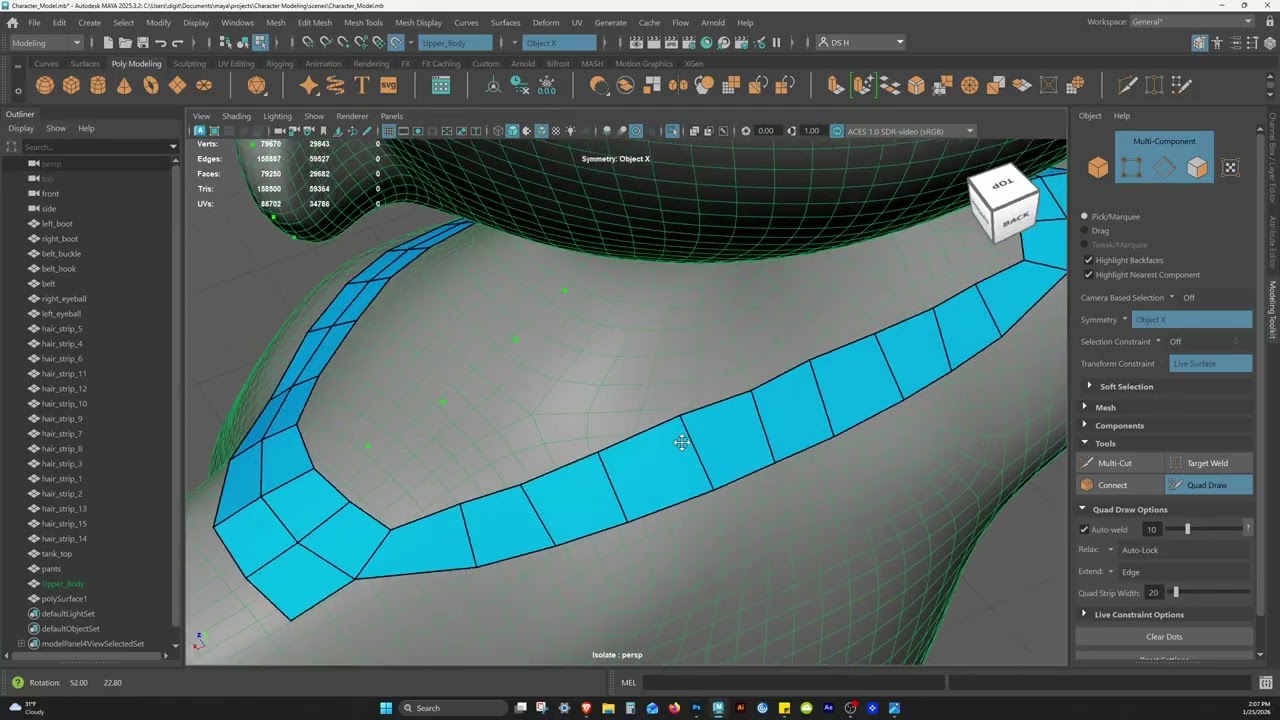Image resolution: width=1280 pixels, height=720 pixels.
Task: Click the Outliner search field
Action: tap(96, 147)
